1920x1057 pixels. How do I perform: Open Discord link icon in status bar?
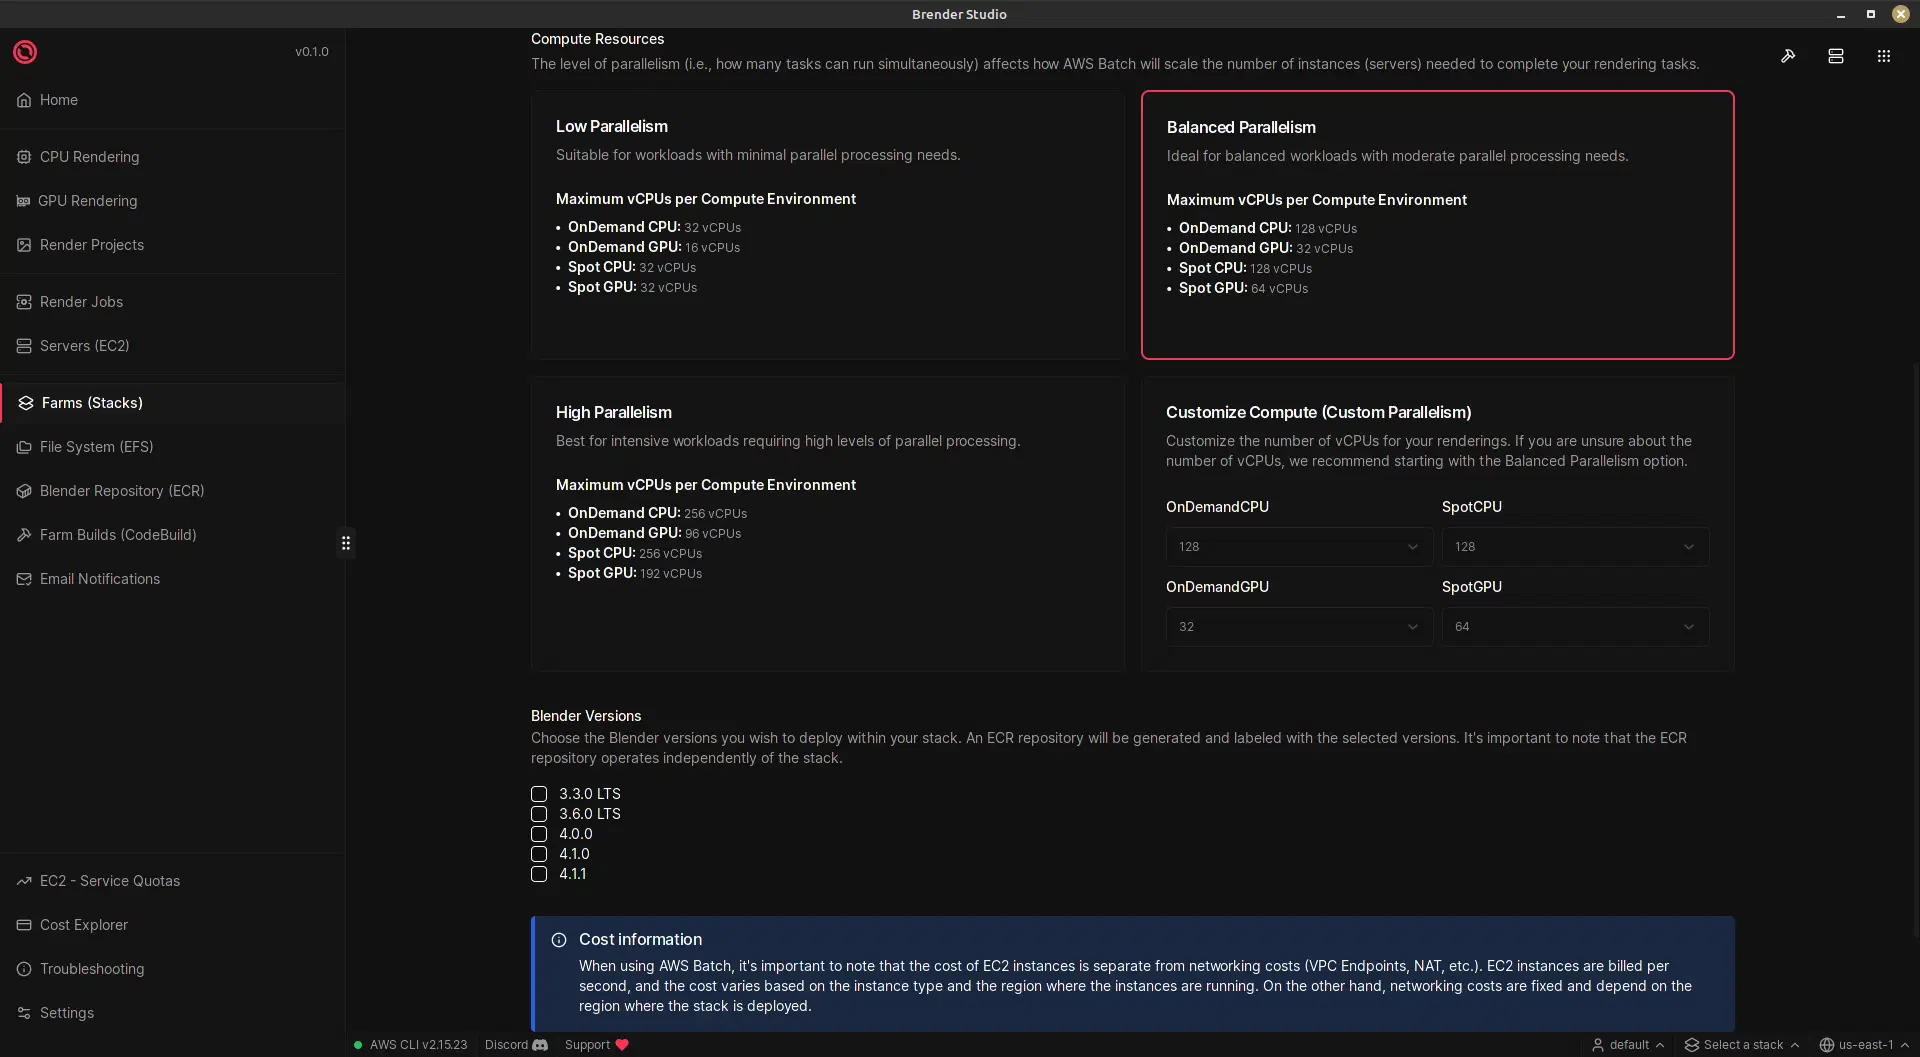tap(540, 1045)
